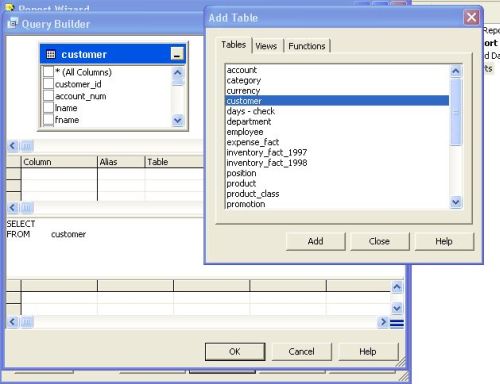Click left arrow of grid pane scrollbar
Image resolution: width=500 pixels, height=384 pixels.
12,207
